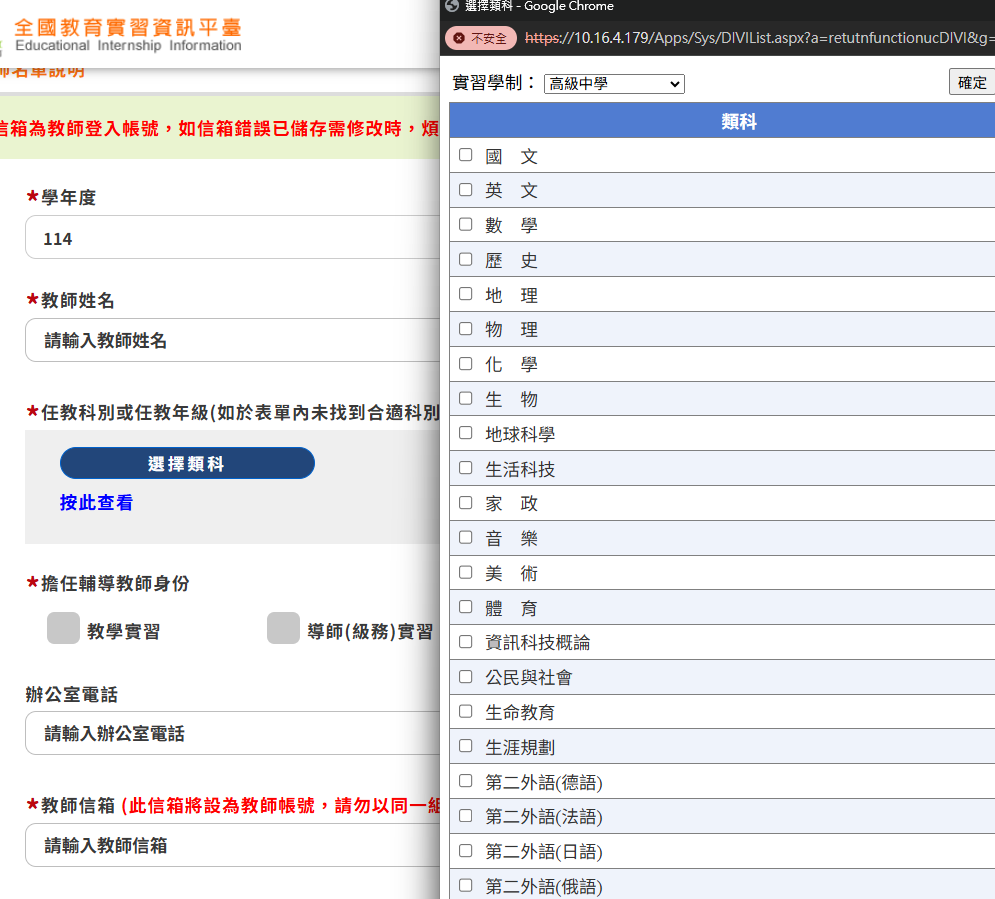The width and height of the screenshot is (995, 899).
Task: Open the 按此查看 link
Action: 96,503
